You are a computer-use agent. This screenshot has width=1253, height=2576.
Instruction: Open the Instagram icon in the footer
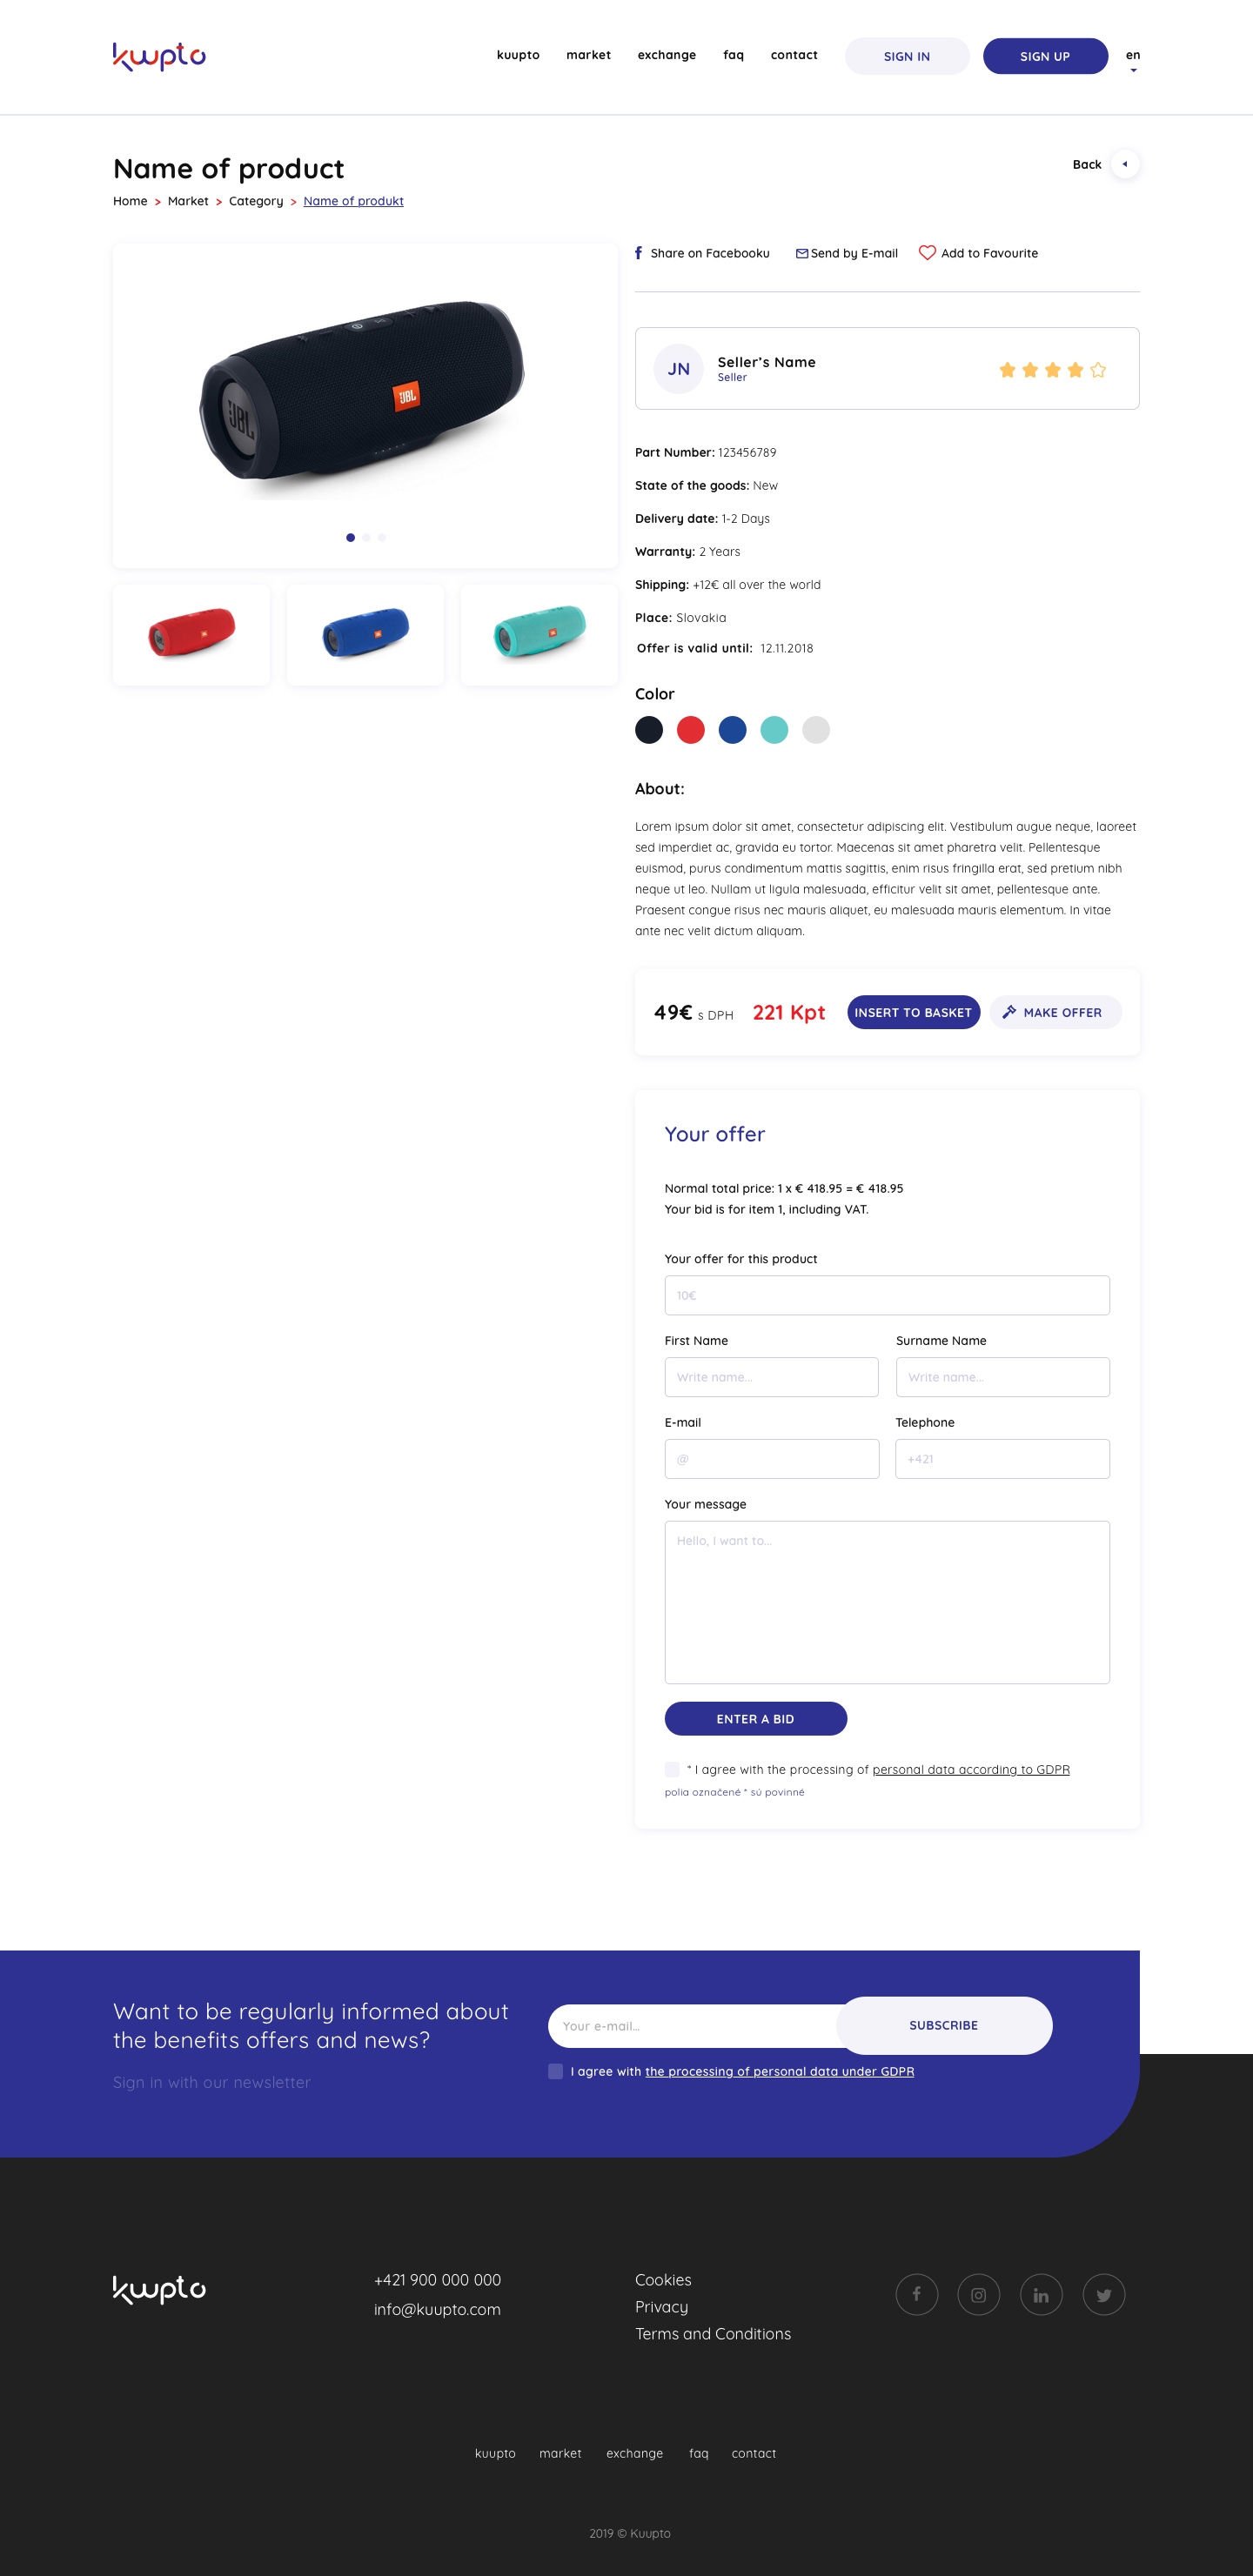pos(978,2294)
